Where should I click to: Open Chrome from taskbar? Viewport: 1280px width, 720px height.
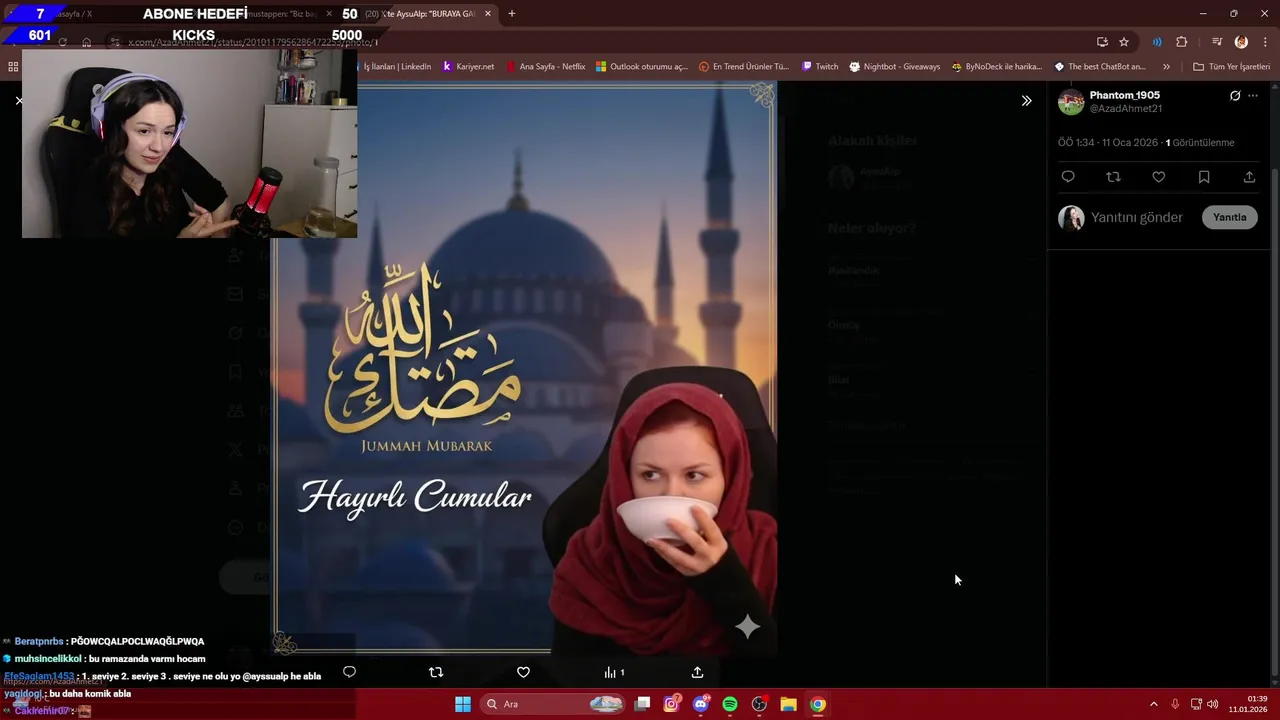click(x=818, y=704)
